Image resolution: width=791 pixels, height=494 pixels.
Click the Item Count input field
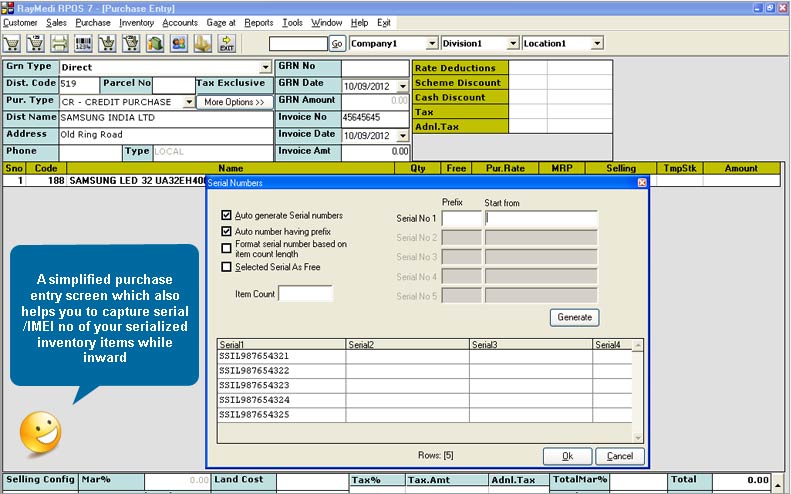click(x=305, y=293)
